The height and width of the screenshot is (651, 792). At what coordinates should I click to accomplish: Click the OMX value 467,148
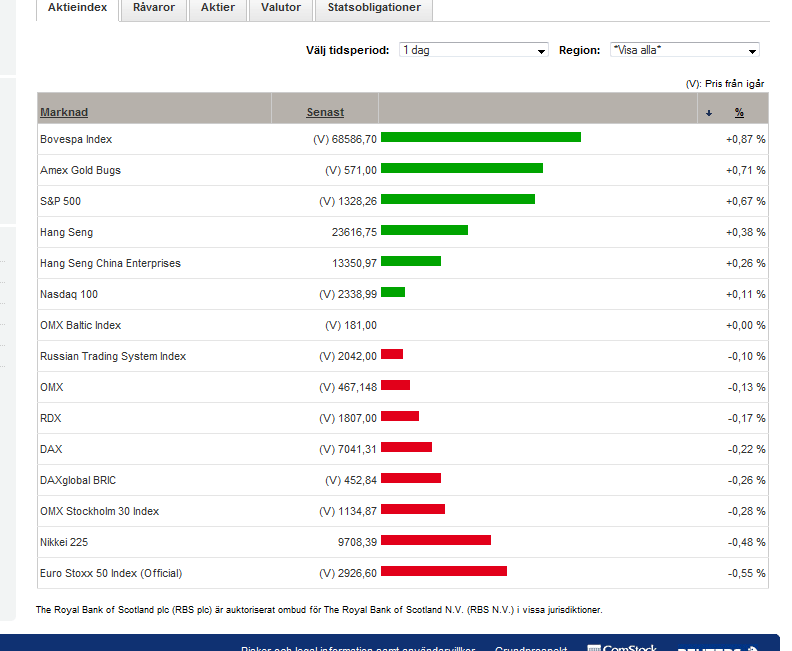(358, 387)
